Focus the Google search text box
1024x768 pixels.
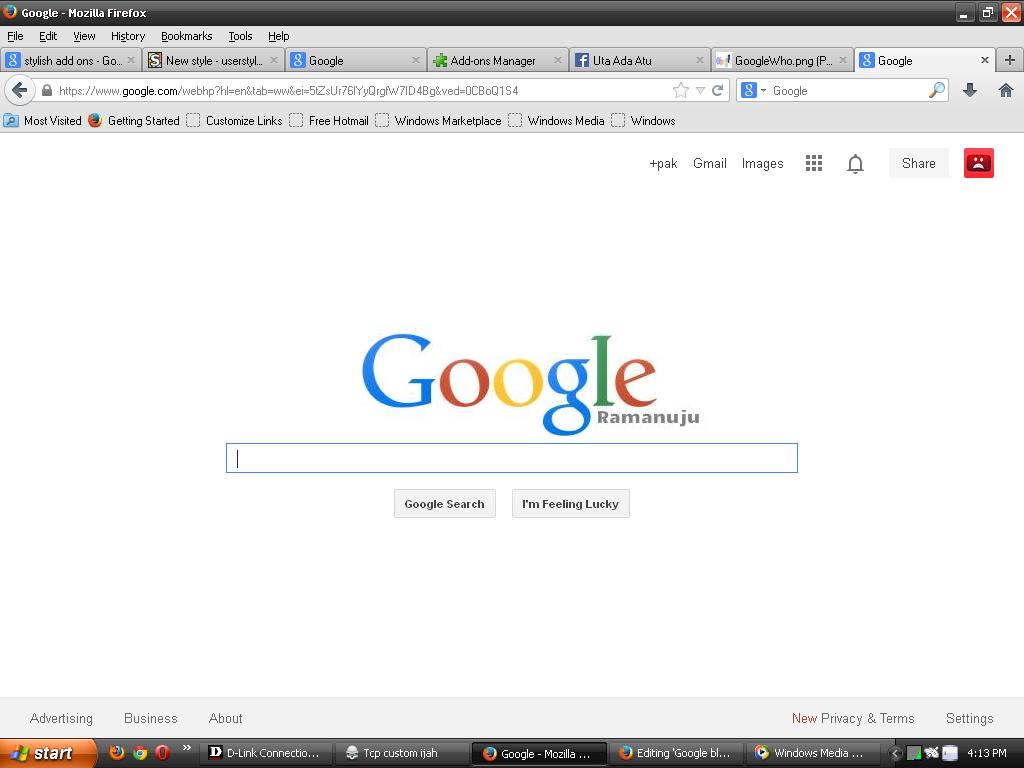tap(511, 458)
